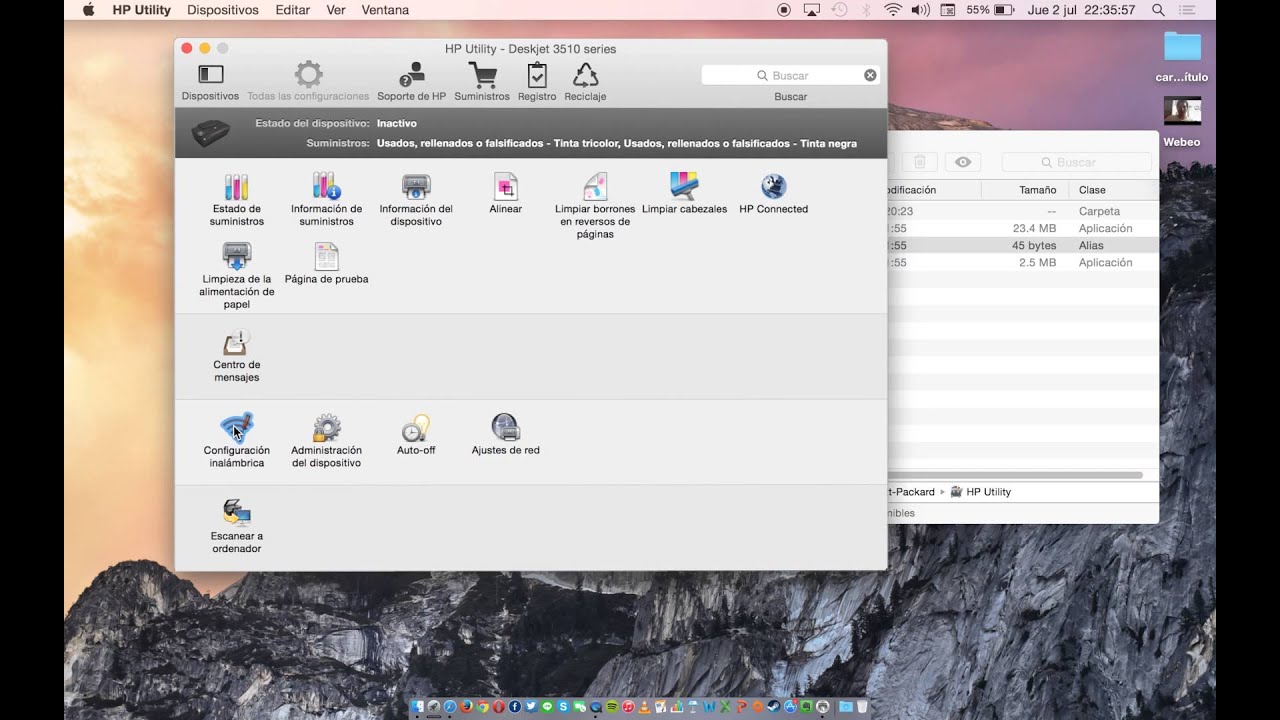Viewport: 1280px width, 720px height.
Task: Click the Quick Look eye button in Finder
Action: point(963,162)
